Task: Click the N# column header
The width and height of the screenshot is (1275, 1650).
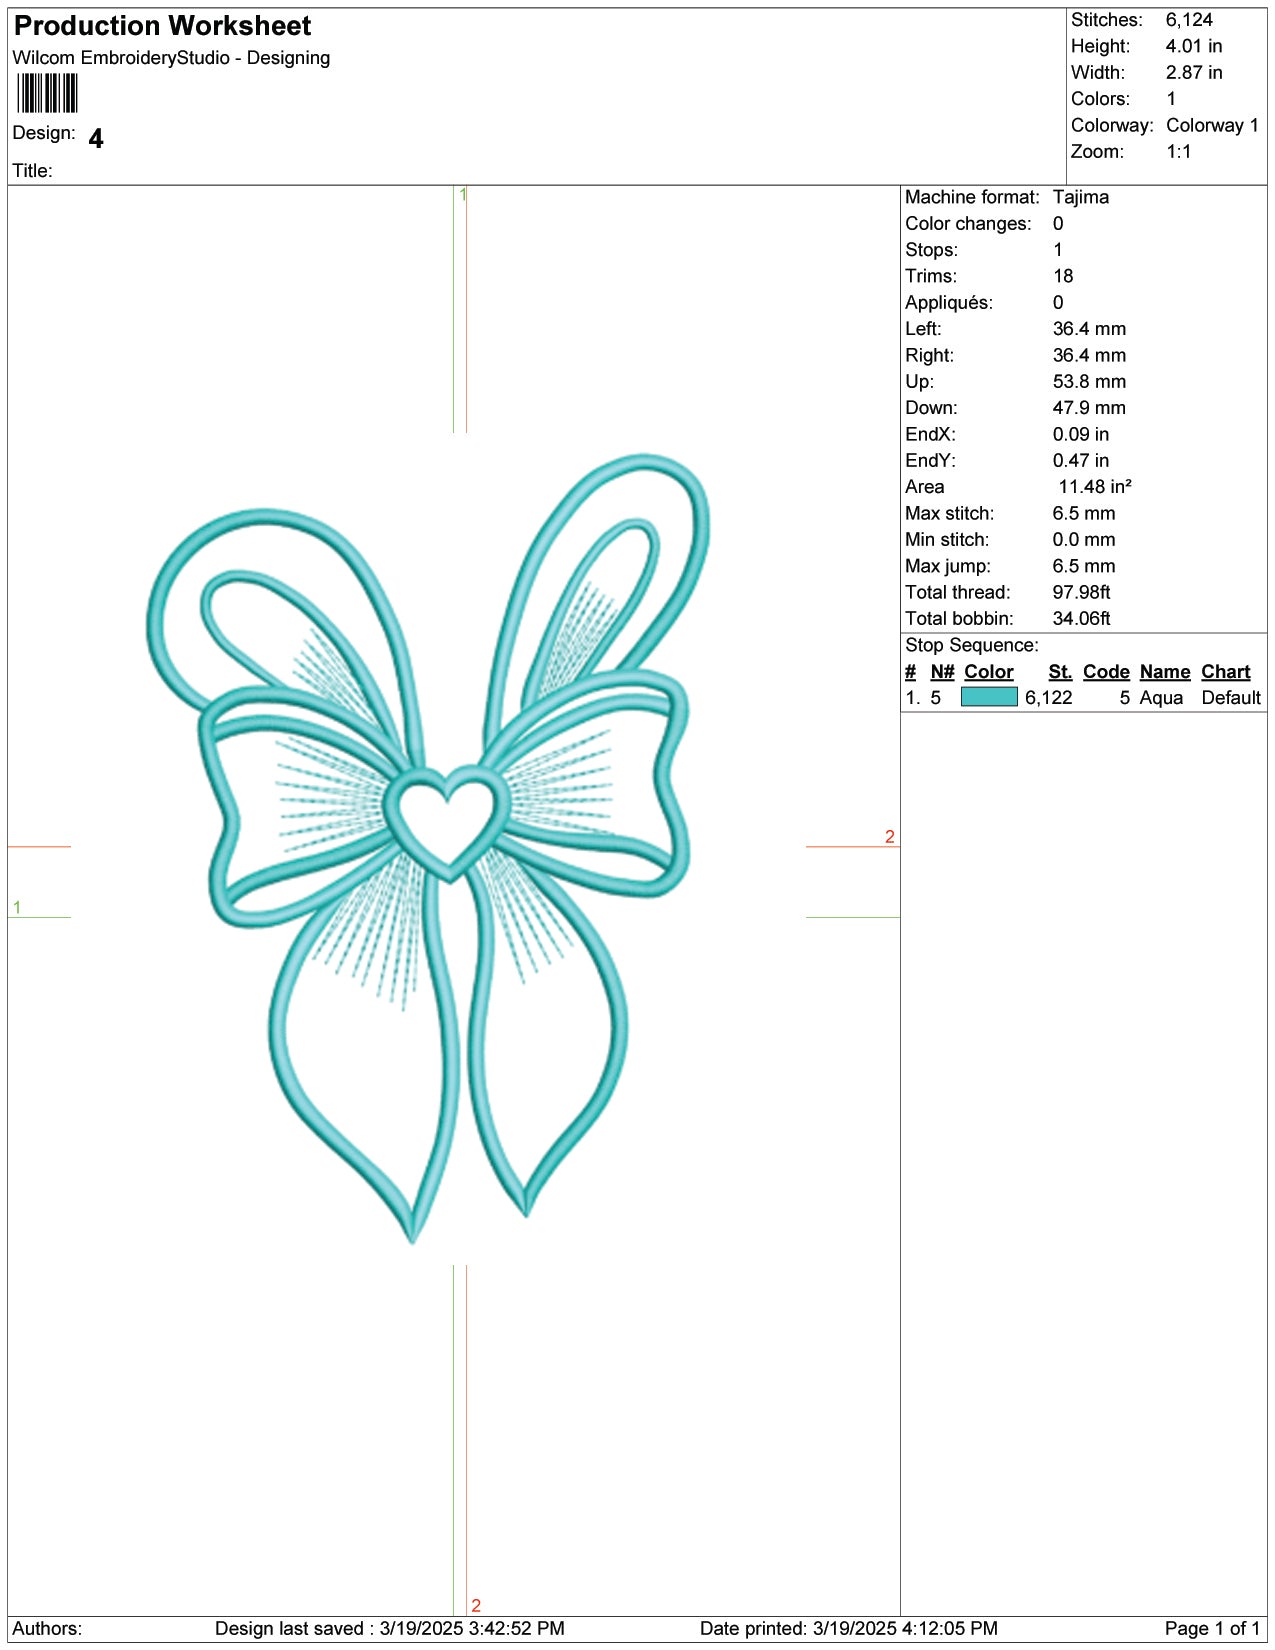Action: [x=942, y=672]
